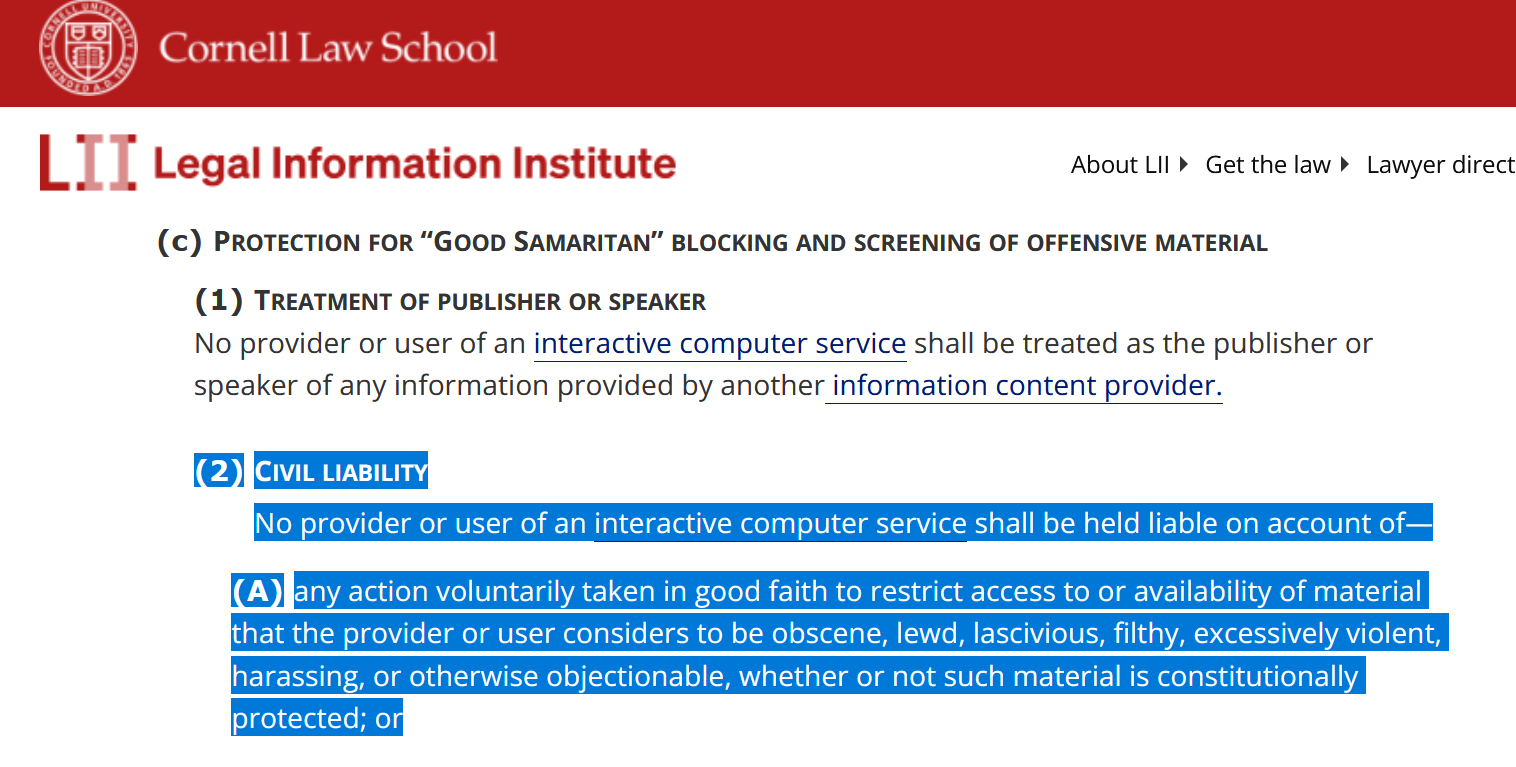Click the text 'protected; or' at the end
This screenshot has width=1516, height=767.
[317, 718]
